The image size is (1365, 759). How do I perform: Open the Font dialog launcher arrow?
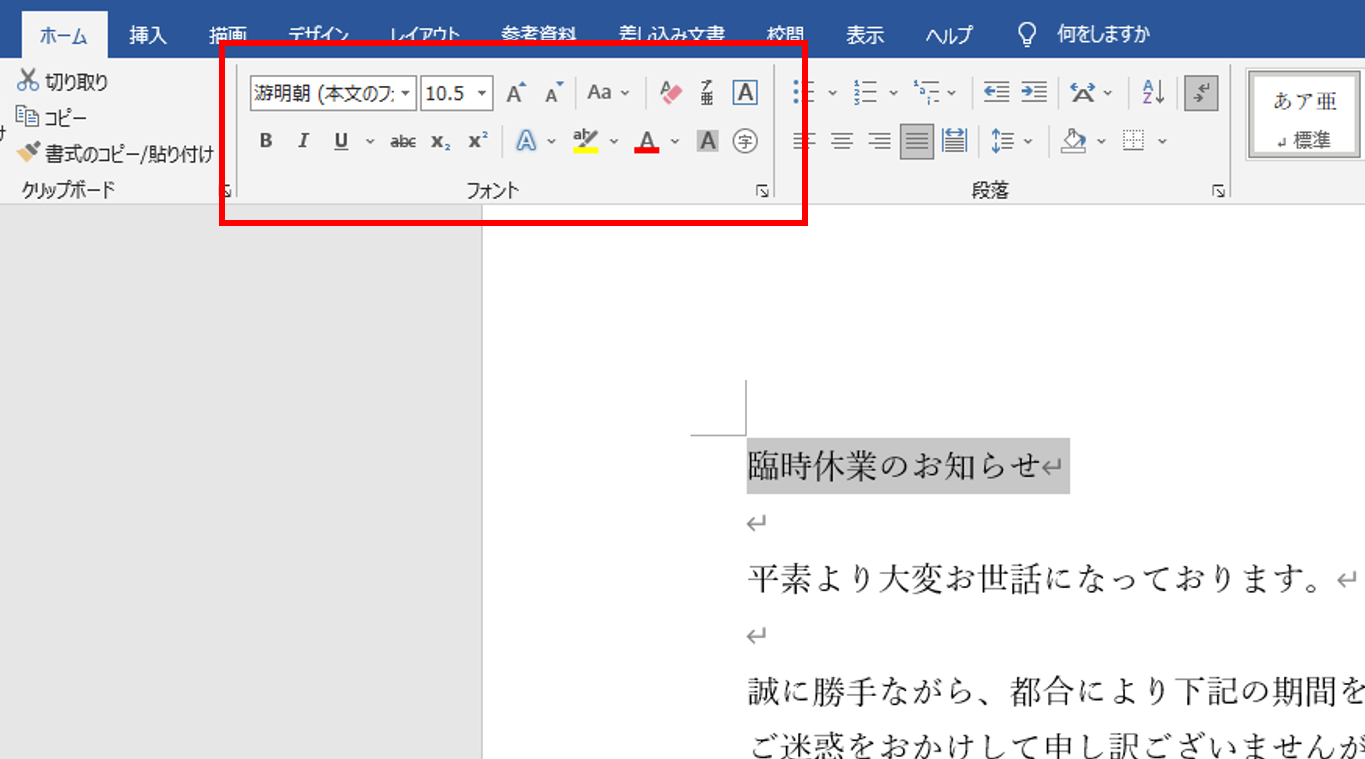coord(762,188)
